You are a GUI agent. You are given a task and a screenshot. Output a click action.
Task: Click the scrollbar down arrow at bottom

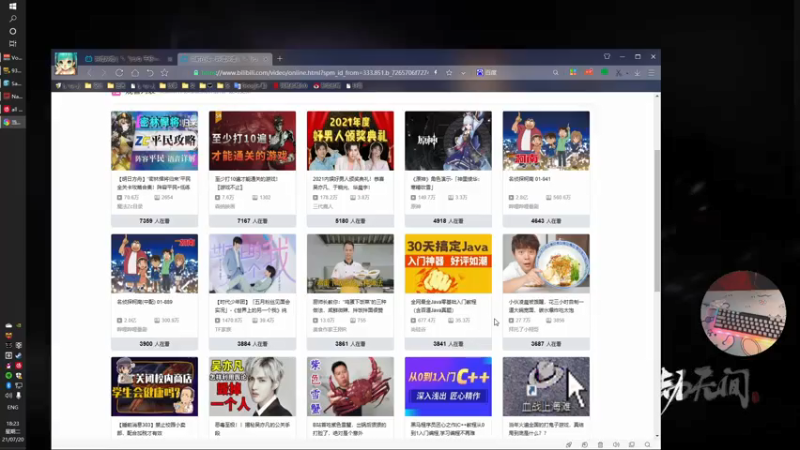[657, 436]
